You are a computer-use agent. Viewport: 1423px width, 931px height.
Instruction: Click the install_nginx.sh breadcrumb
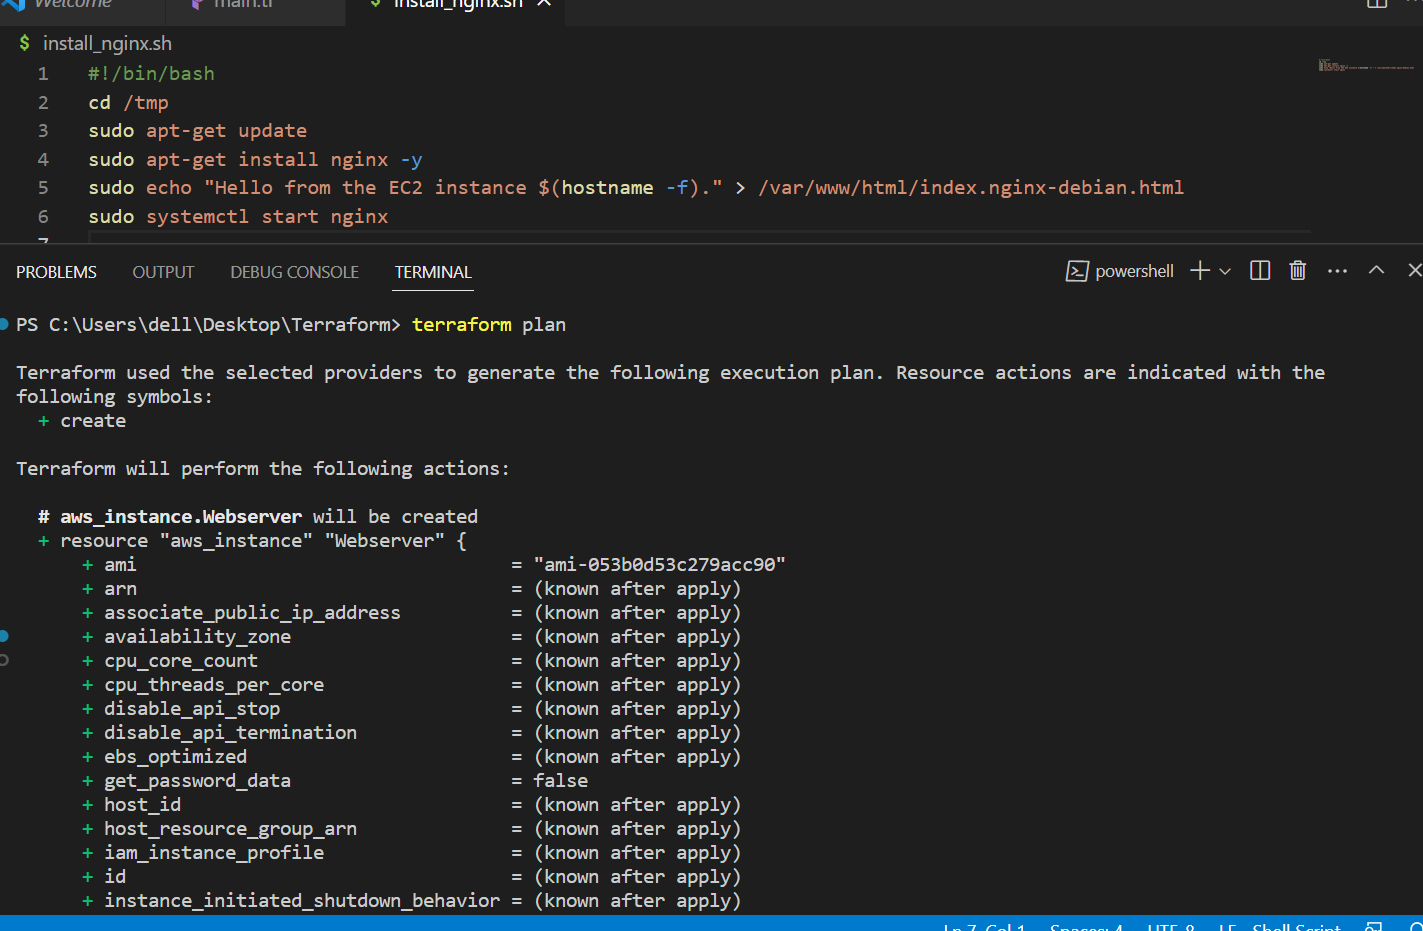coord(107,43)
